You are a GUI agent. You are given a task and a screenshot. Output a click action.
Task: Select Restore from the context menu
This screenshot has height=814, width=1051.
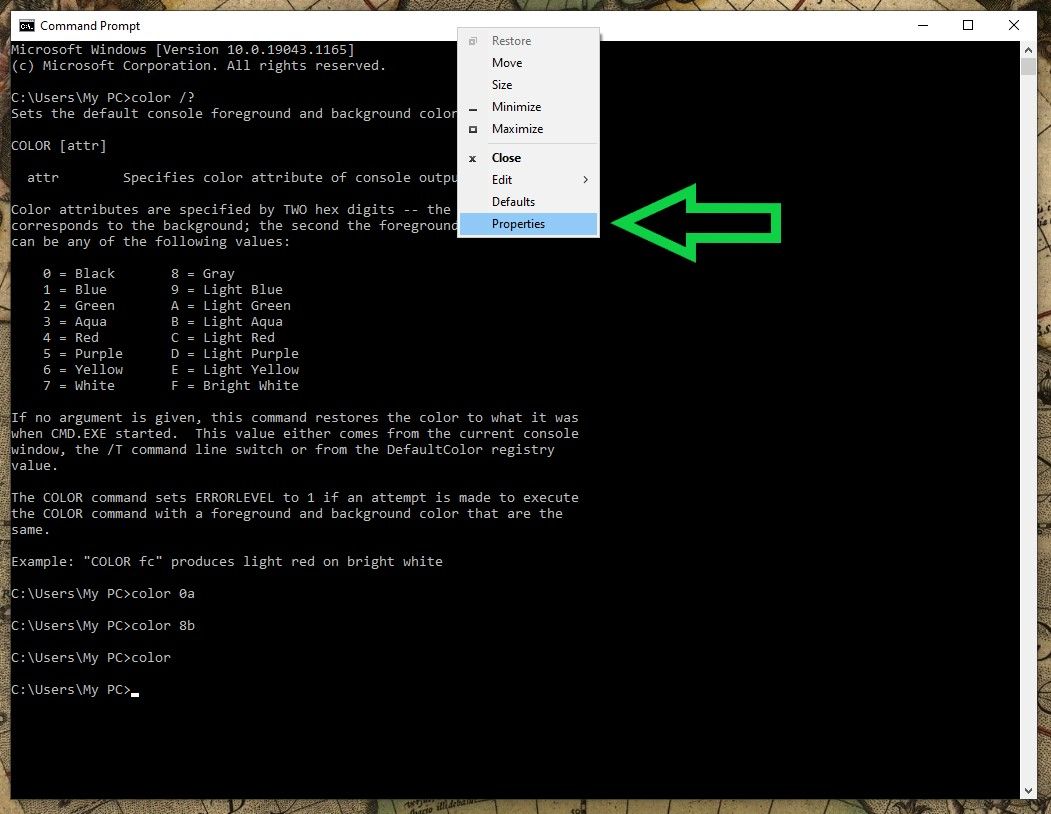point(511,41)
